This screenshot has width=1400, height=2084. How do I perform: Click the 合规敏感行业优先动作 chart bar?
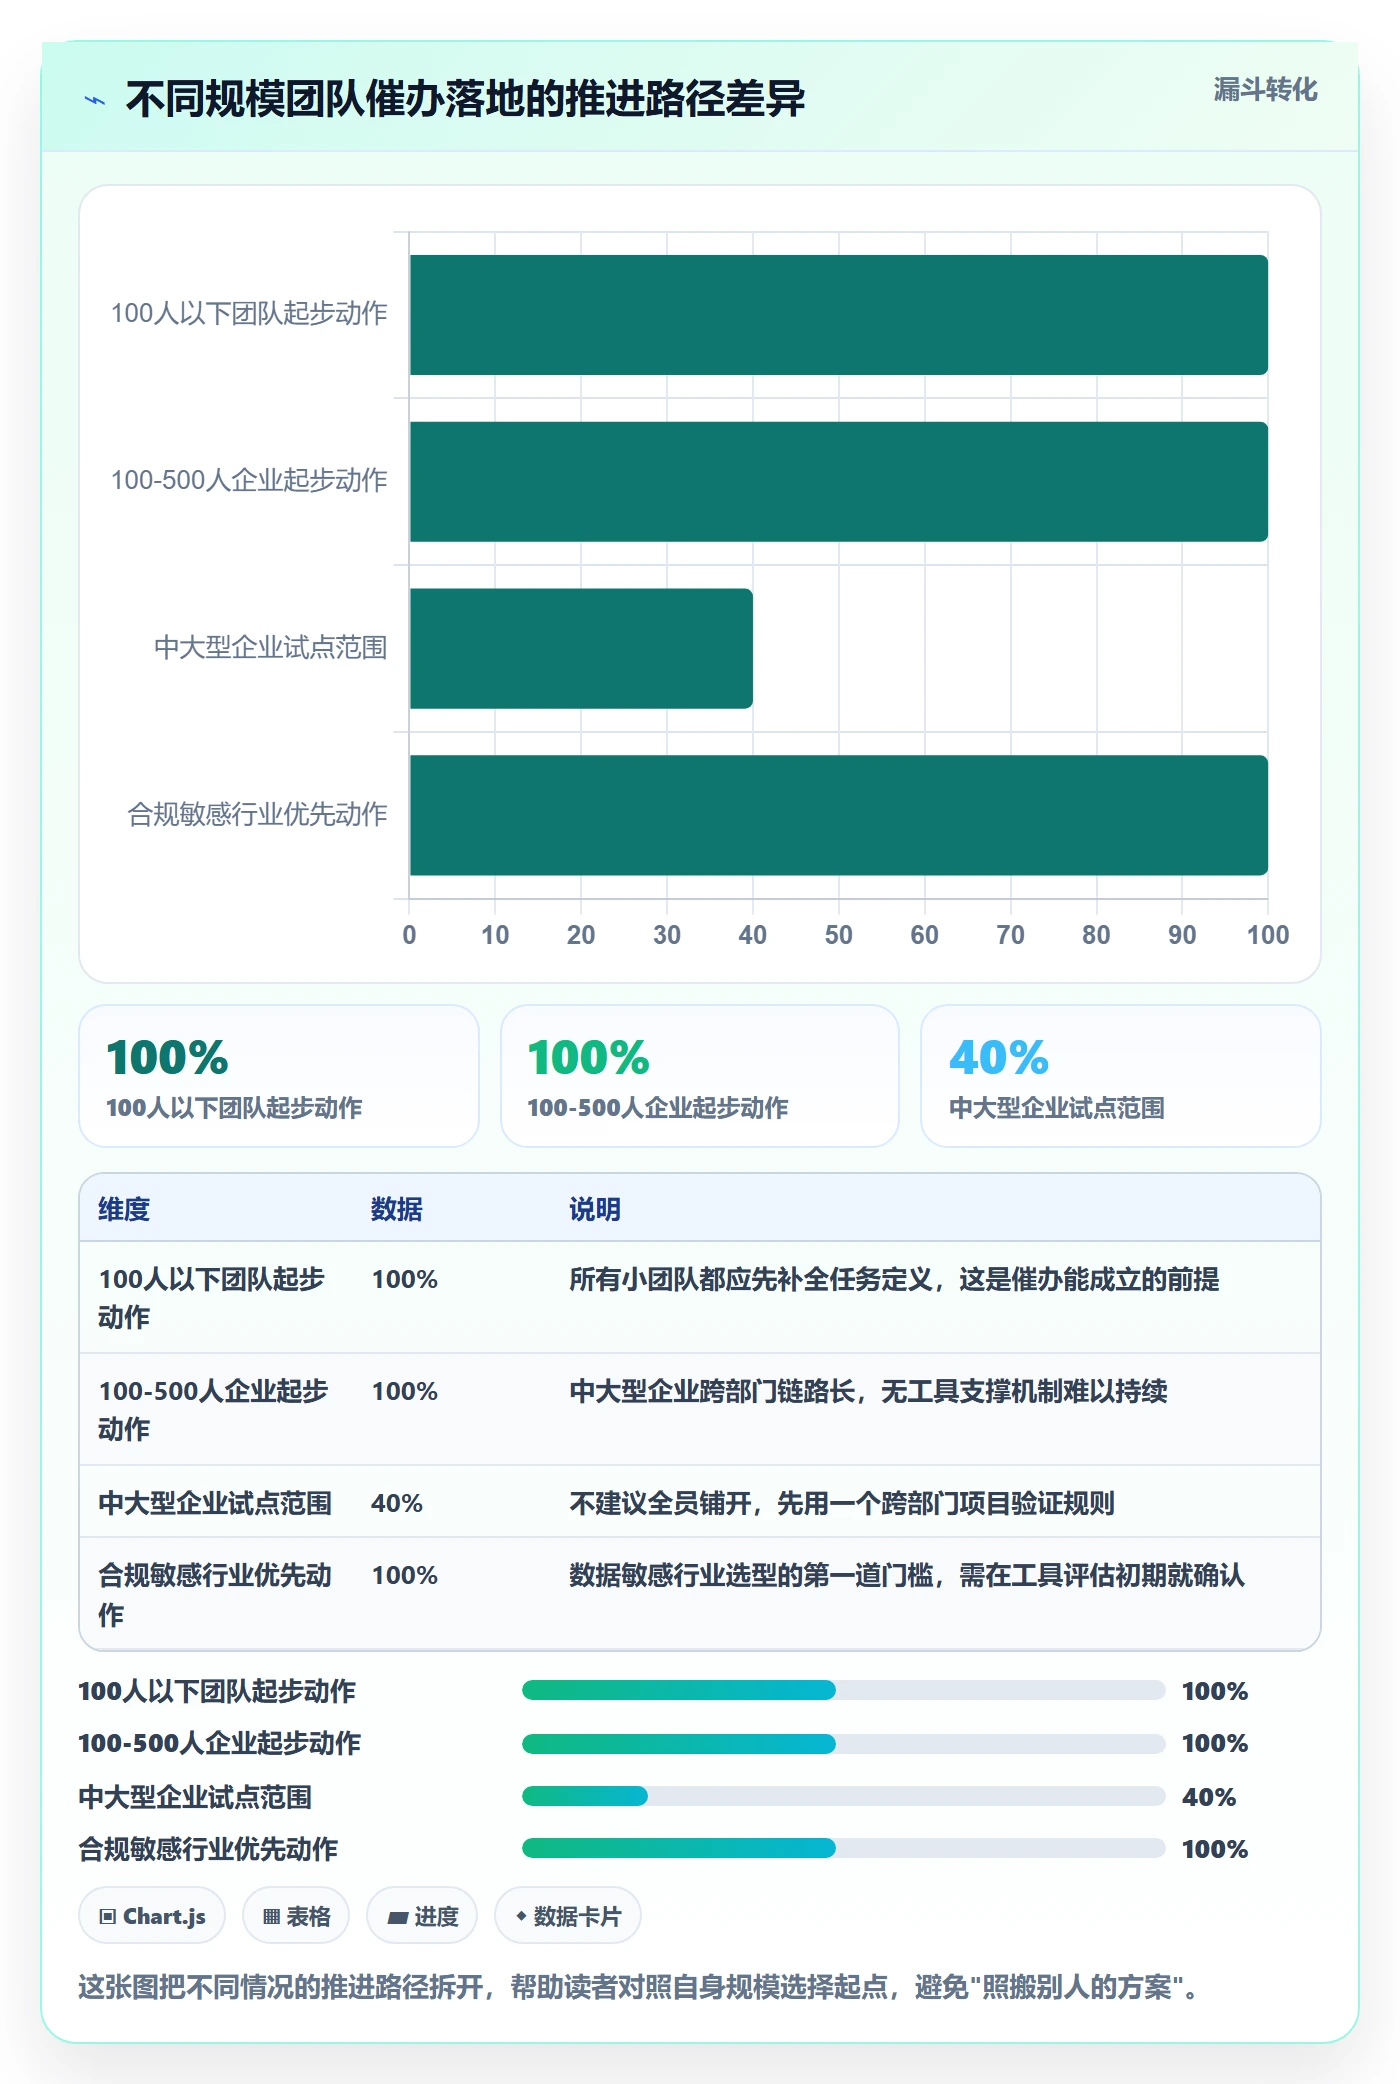pyautogui.click(x=838, y=815)
